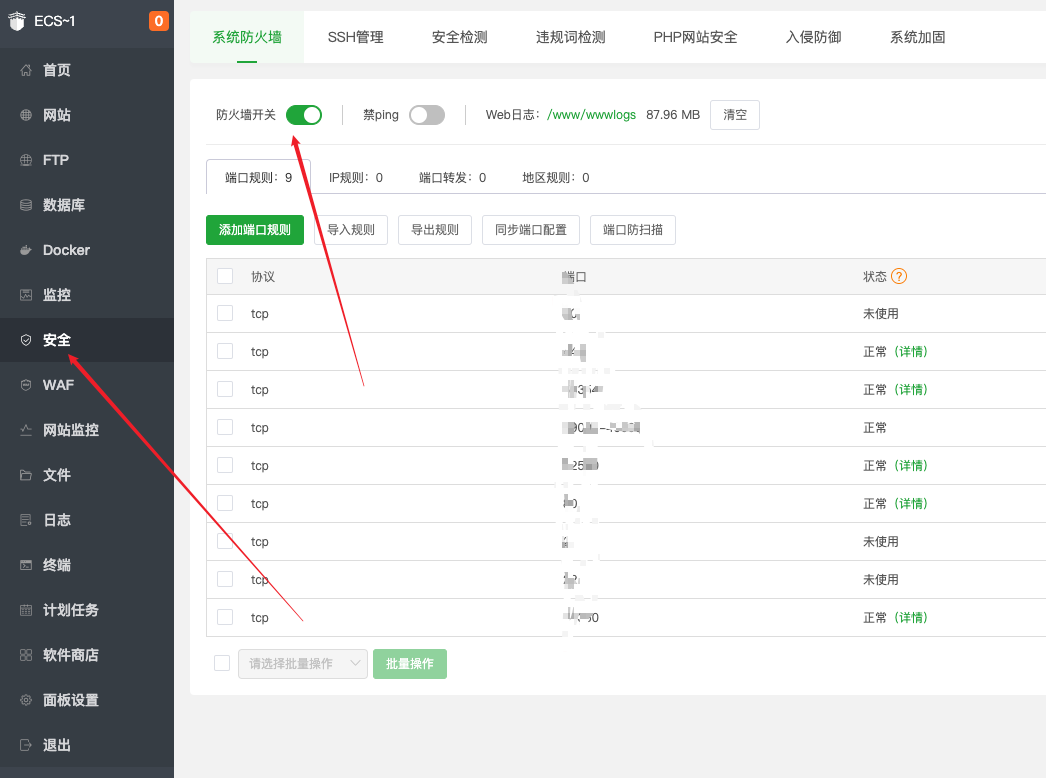This screenshot has height=778, width=1046.
Task: Open the IP规则 sub-tab
Action: (x=355, y=177)
